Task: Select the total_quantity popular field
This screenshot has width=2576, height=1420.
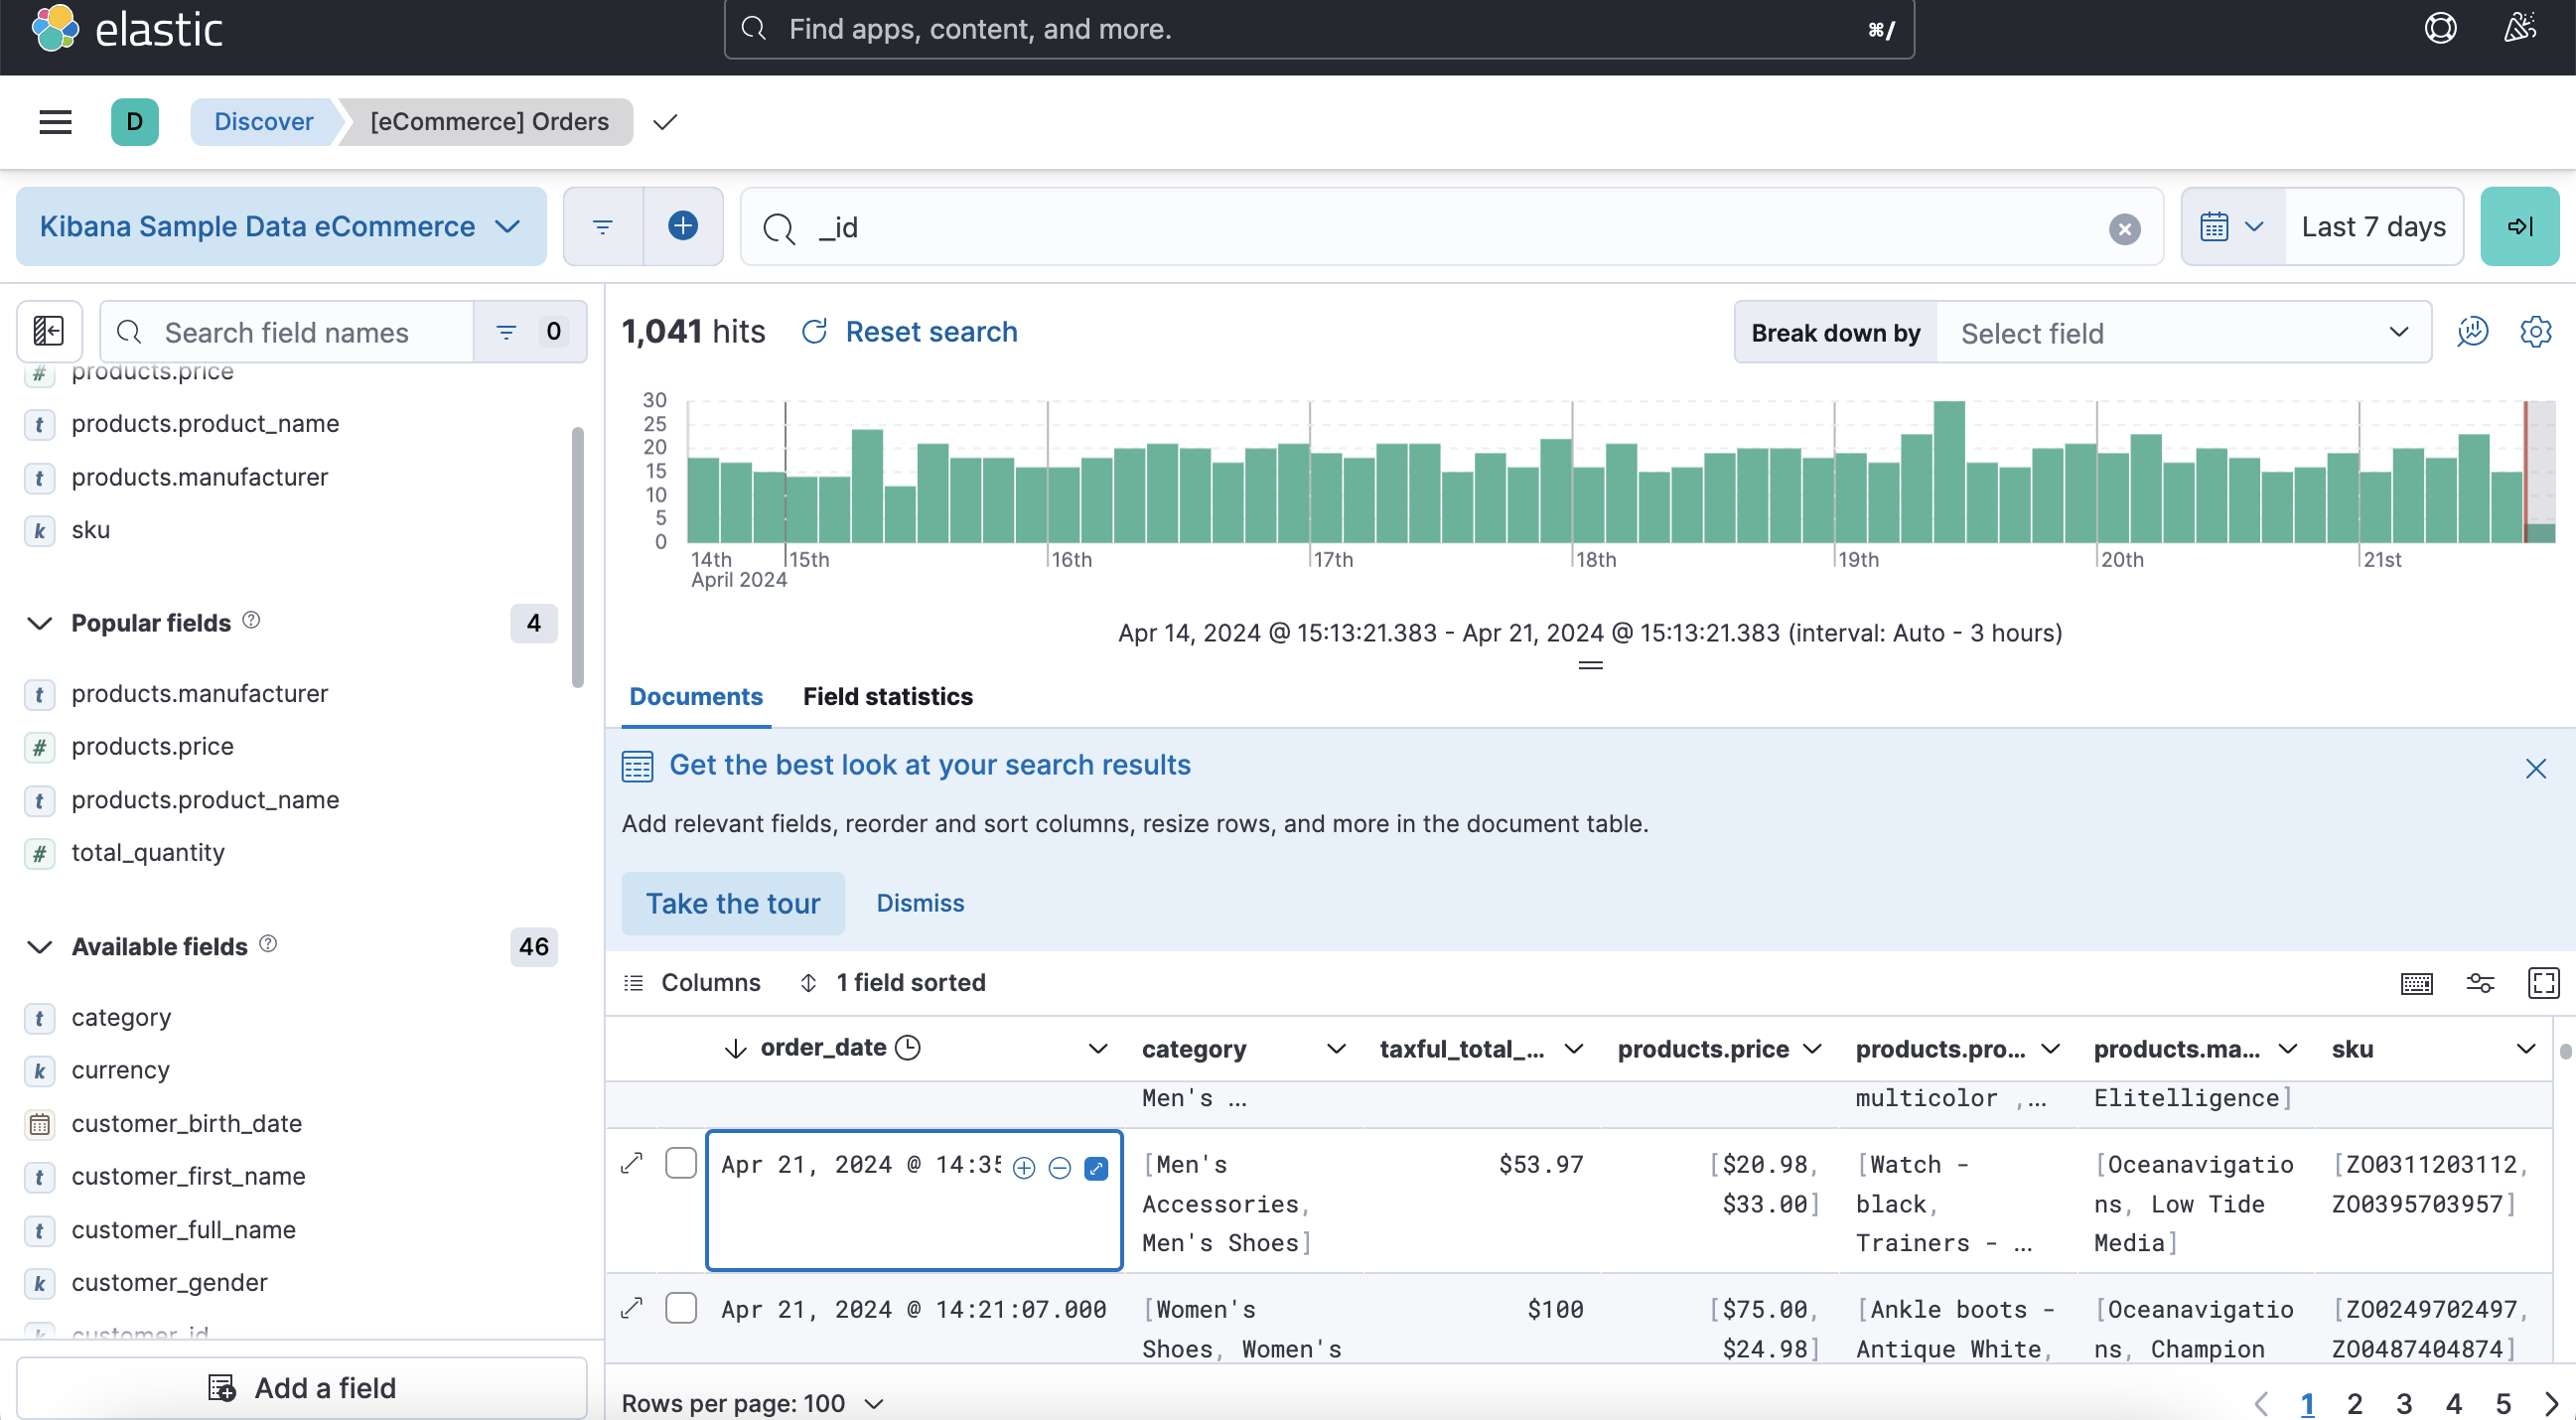Action: [x=148, y=853]
